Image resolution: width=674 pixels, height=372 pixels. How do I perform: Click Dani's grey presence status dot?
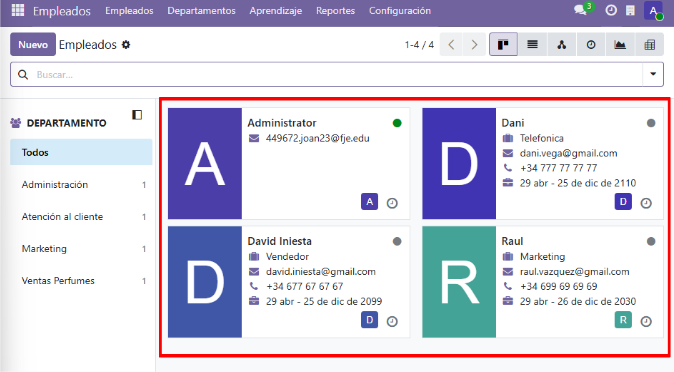coord(651,123)
